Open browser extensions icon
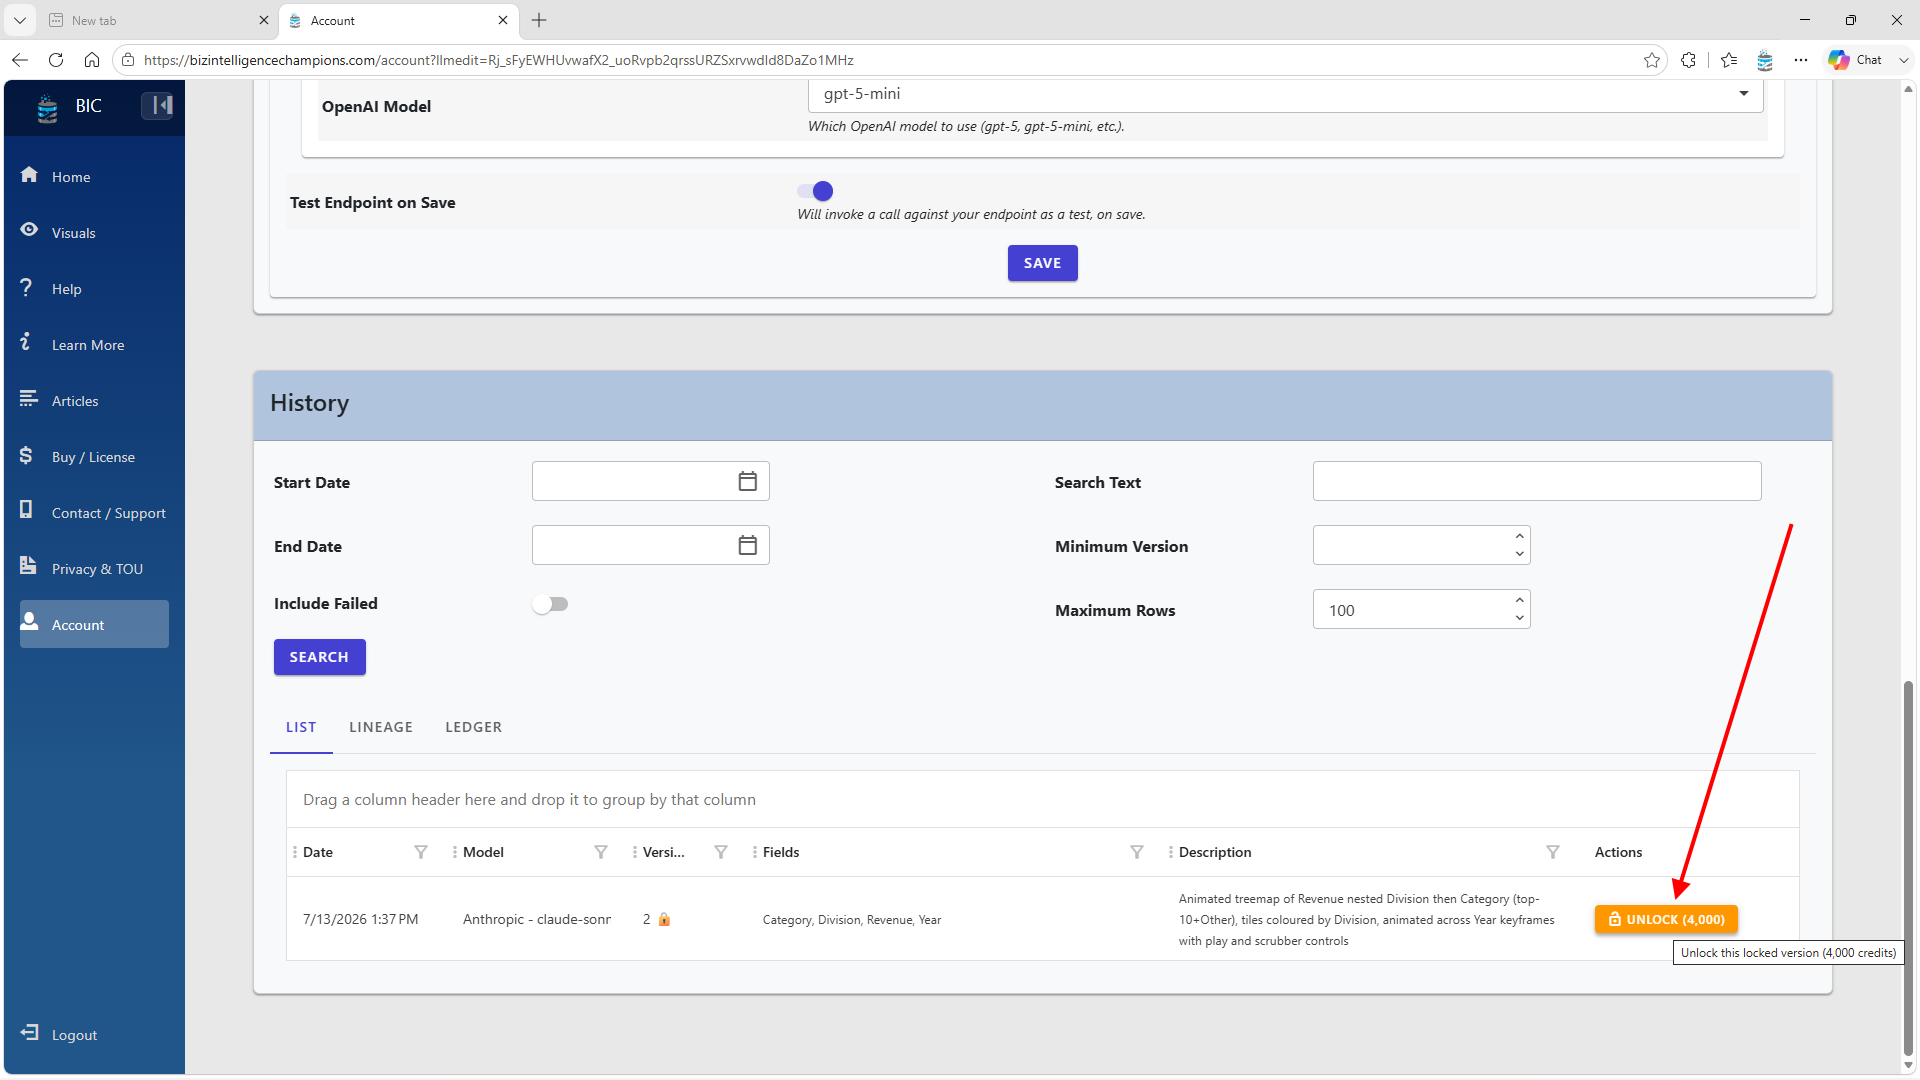Viewport: 1920px width, 1080px height. 1689,60
